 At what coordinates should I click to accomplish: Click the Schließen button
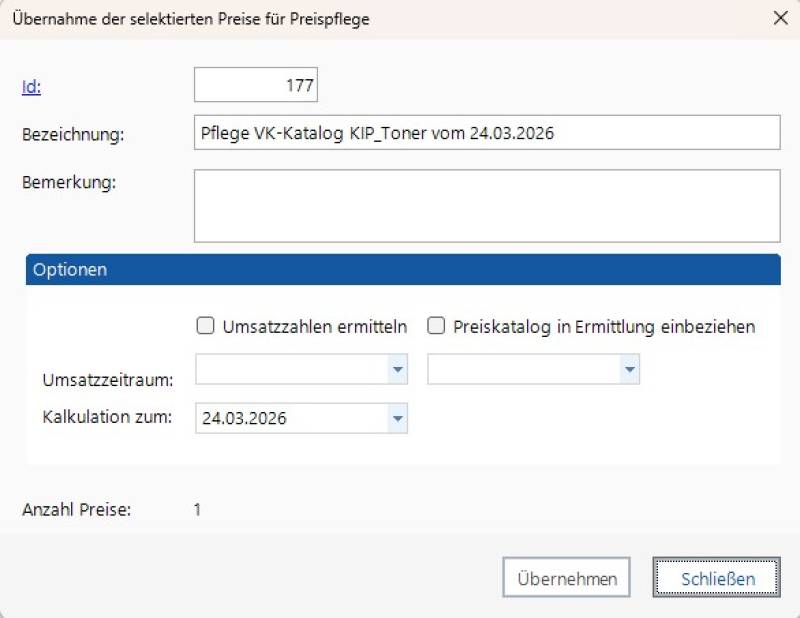pos(716,578)
